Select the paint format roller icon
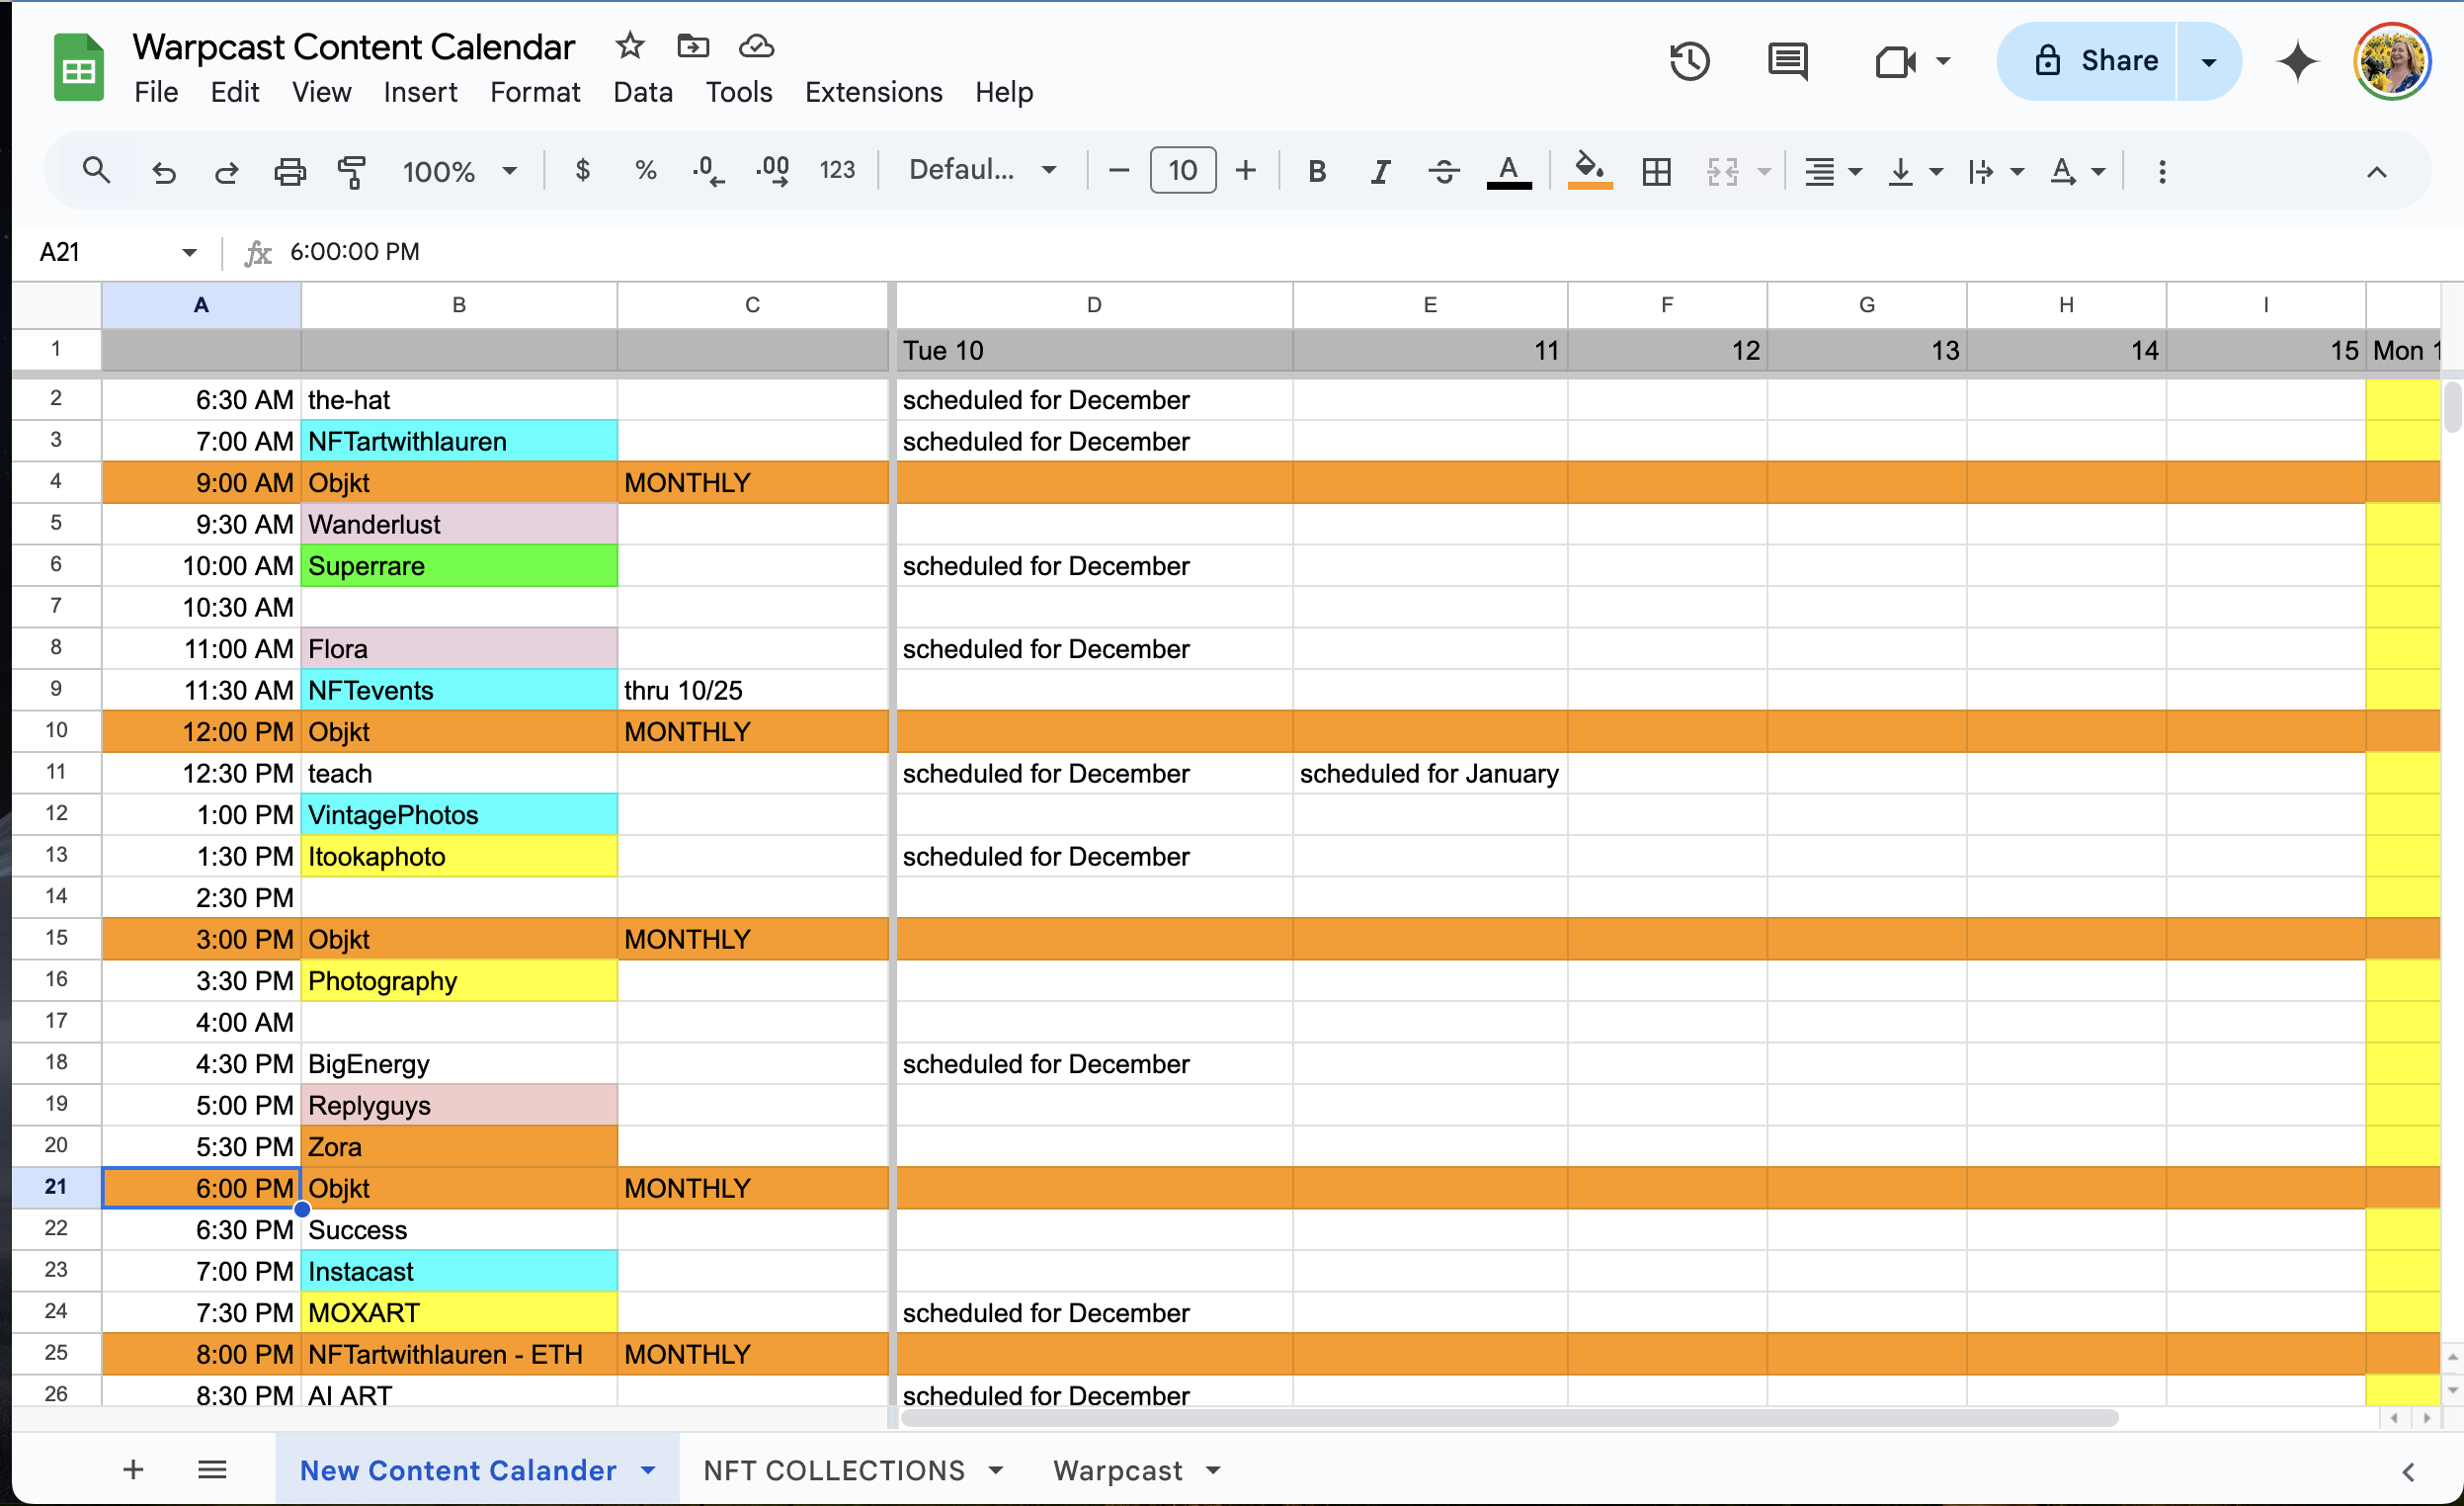 pyautogui.click(x=352, y=172)
